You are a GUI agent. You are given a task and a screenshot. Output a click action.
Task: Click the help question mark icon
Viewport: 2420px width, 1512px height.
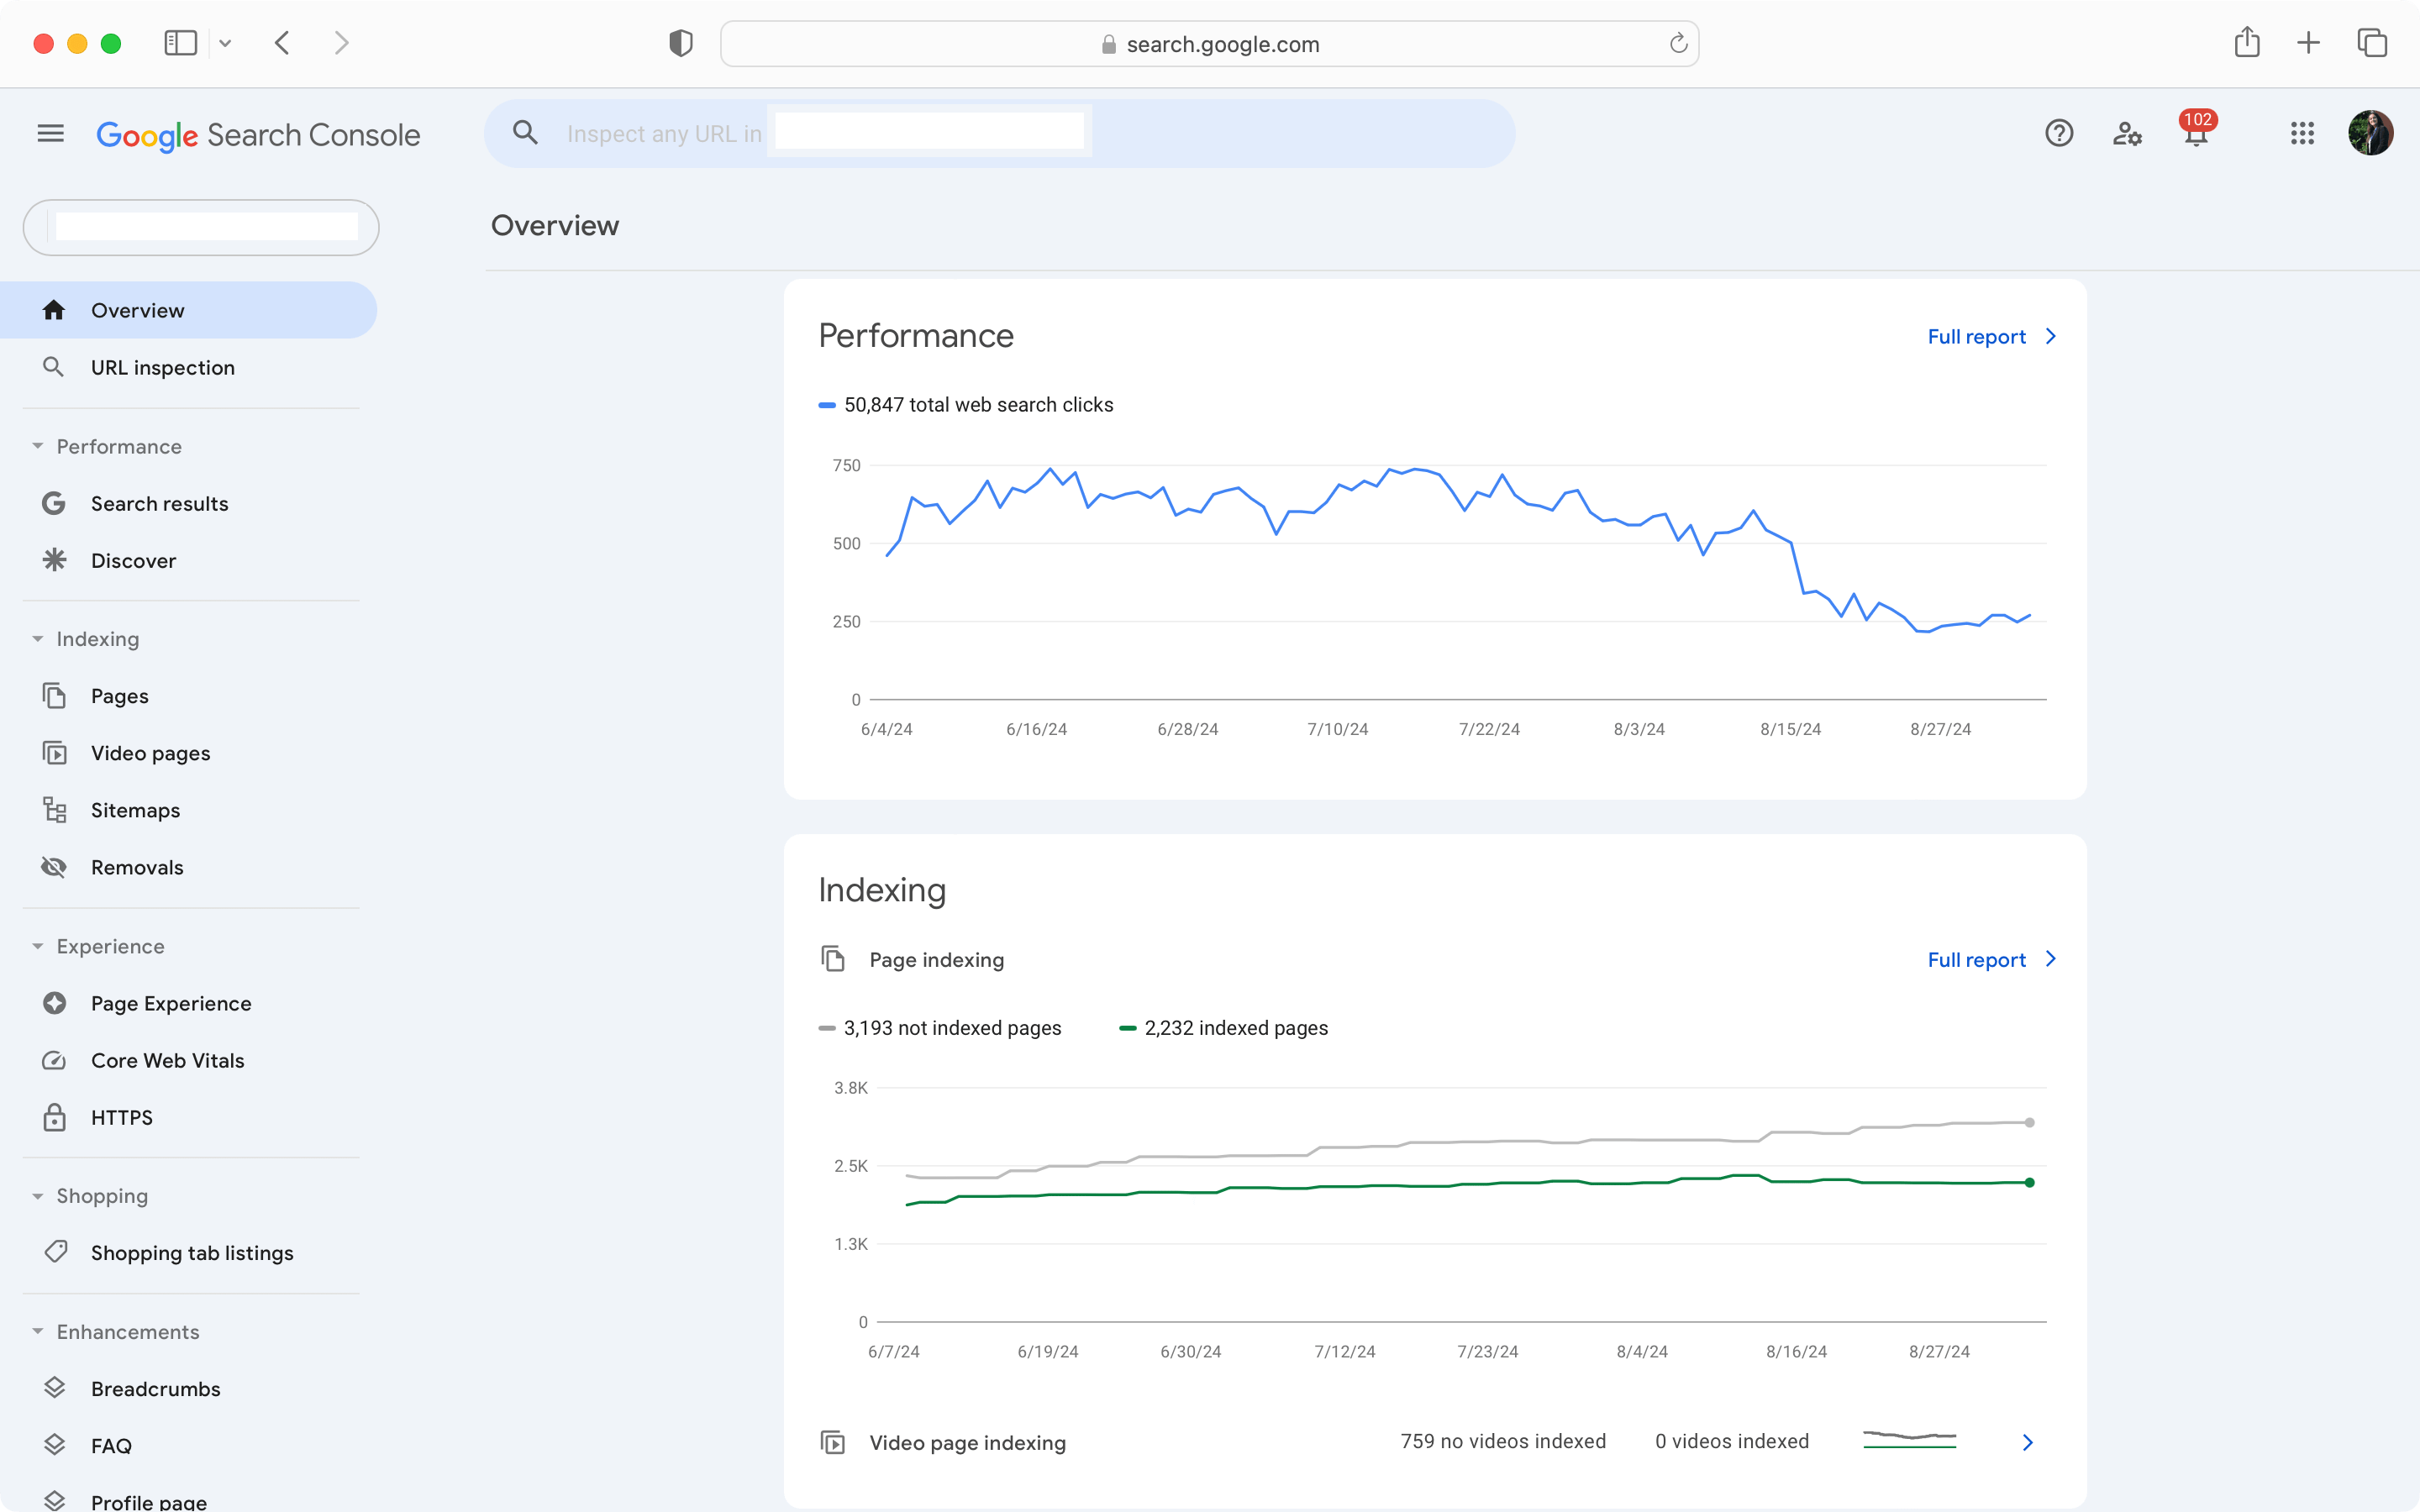2060,133
